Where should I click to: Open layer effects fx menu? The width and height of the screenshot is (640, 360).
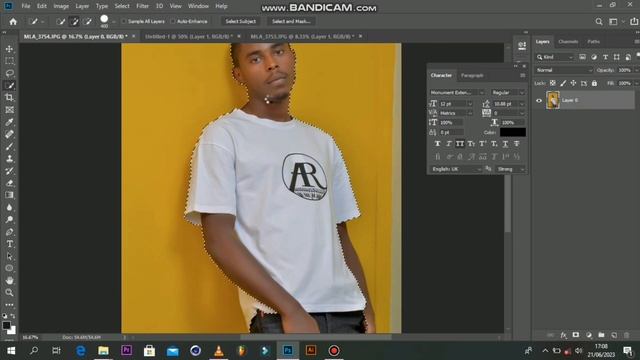[x=563, y=335]
